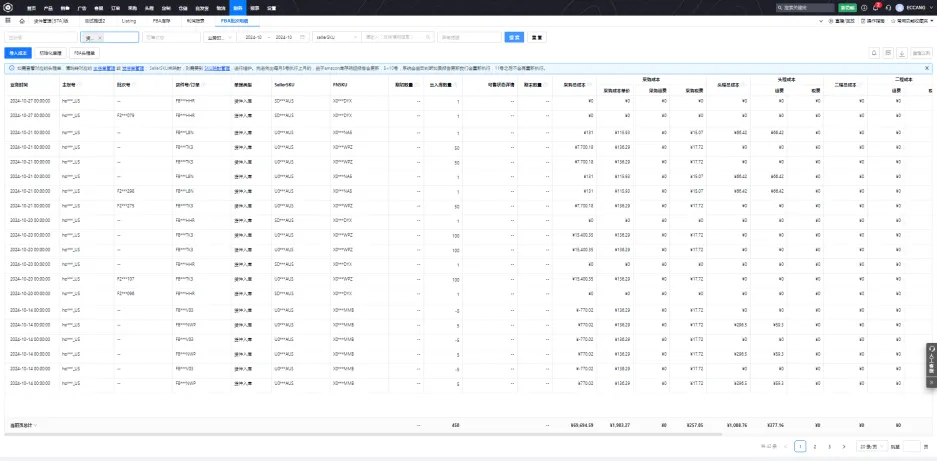Click the previous page arrow in the pagination
This screenshot has height=461, width=937.
785,446
